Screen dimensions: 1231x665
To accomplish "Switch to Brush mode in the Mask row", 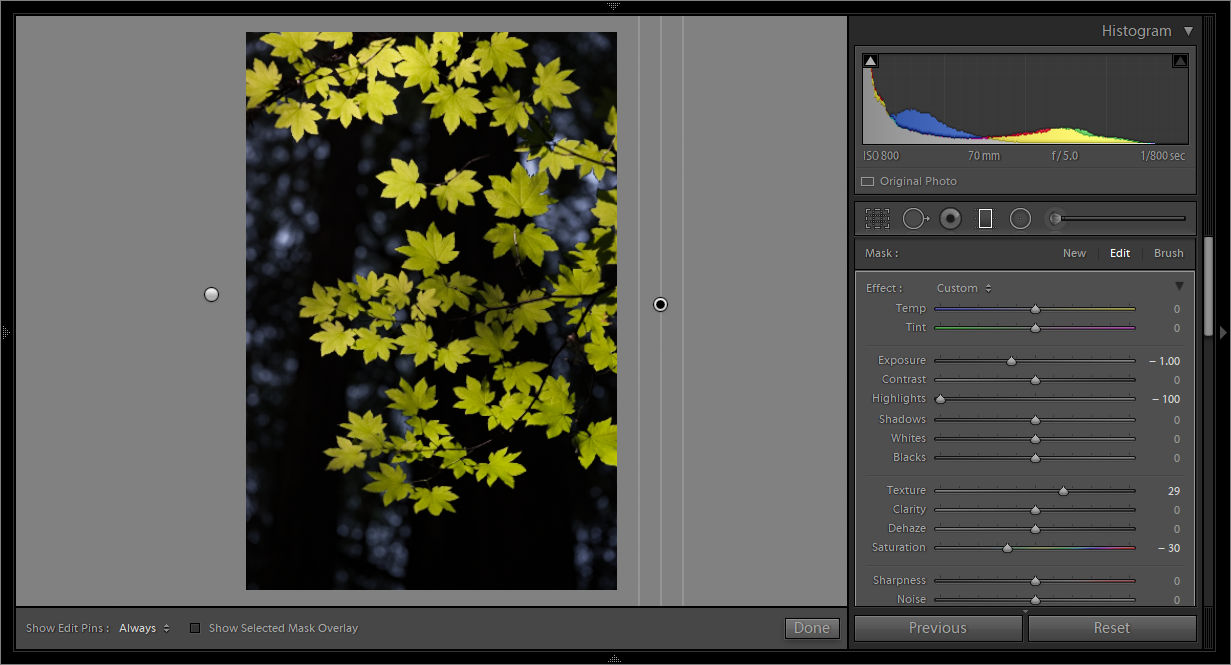I will pyautogui.click(x=1168, y=253).
